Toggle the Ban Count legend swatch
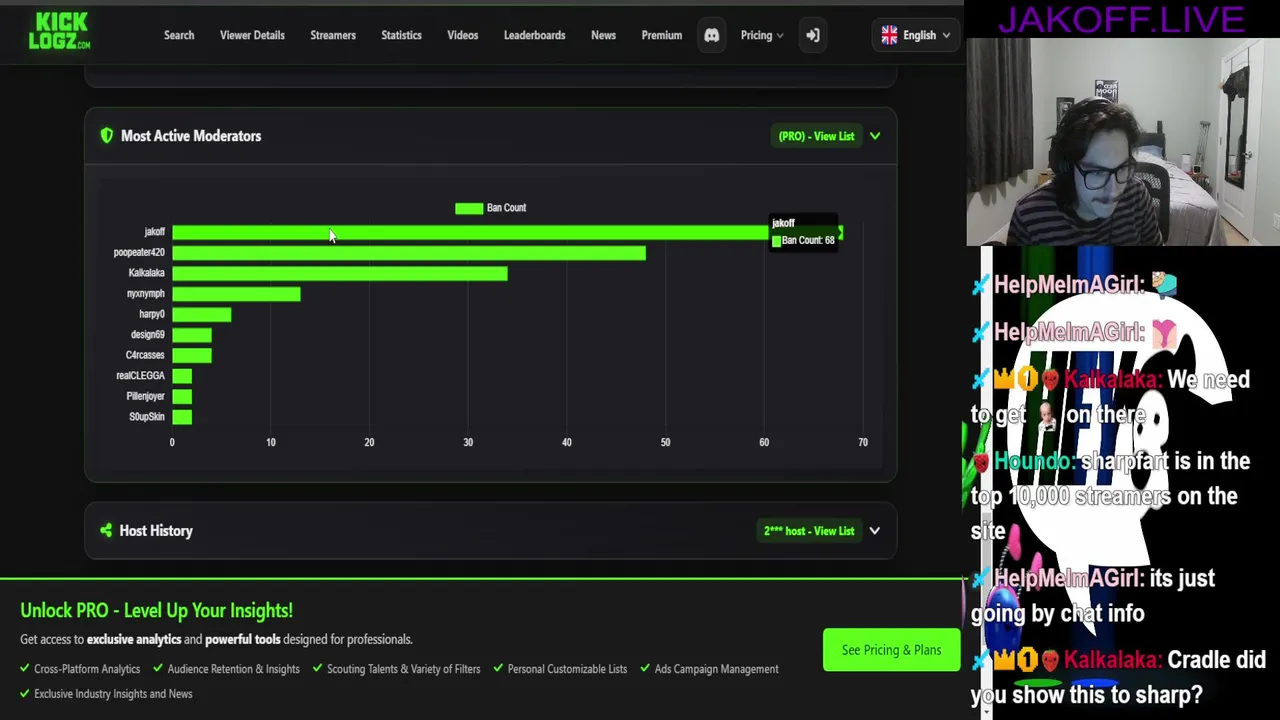The height and width of the screenshot is (720, 1280). 469,208
